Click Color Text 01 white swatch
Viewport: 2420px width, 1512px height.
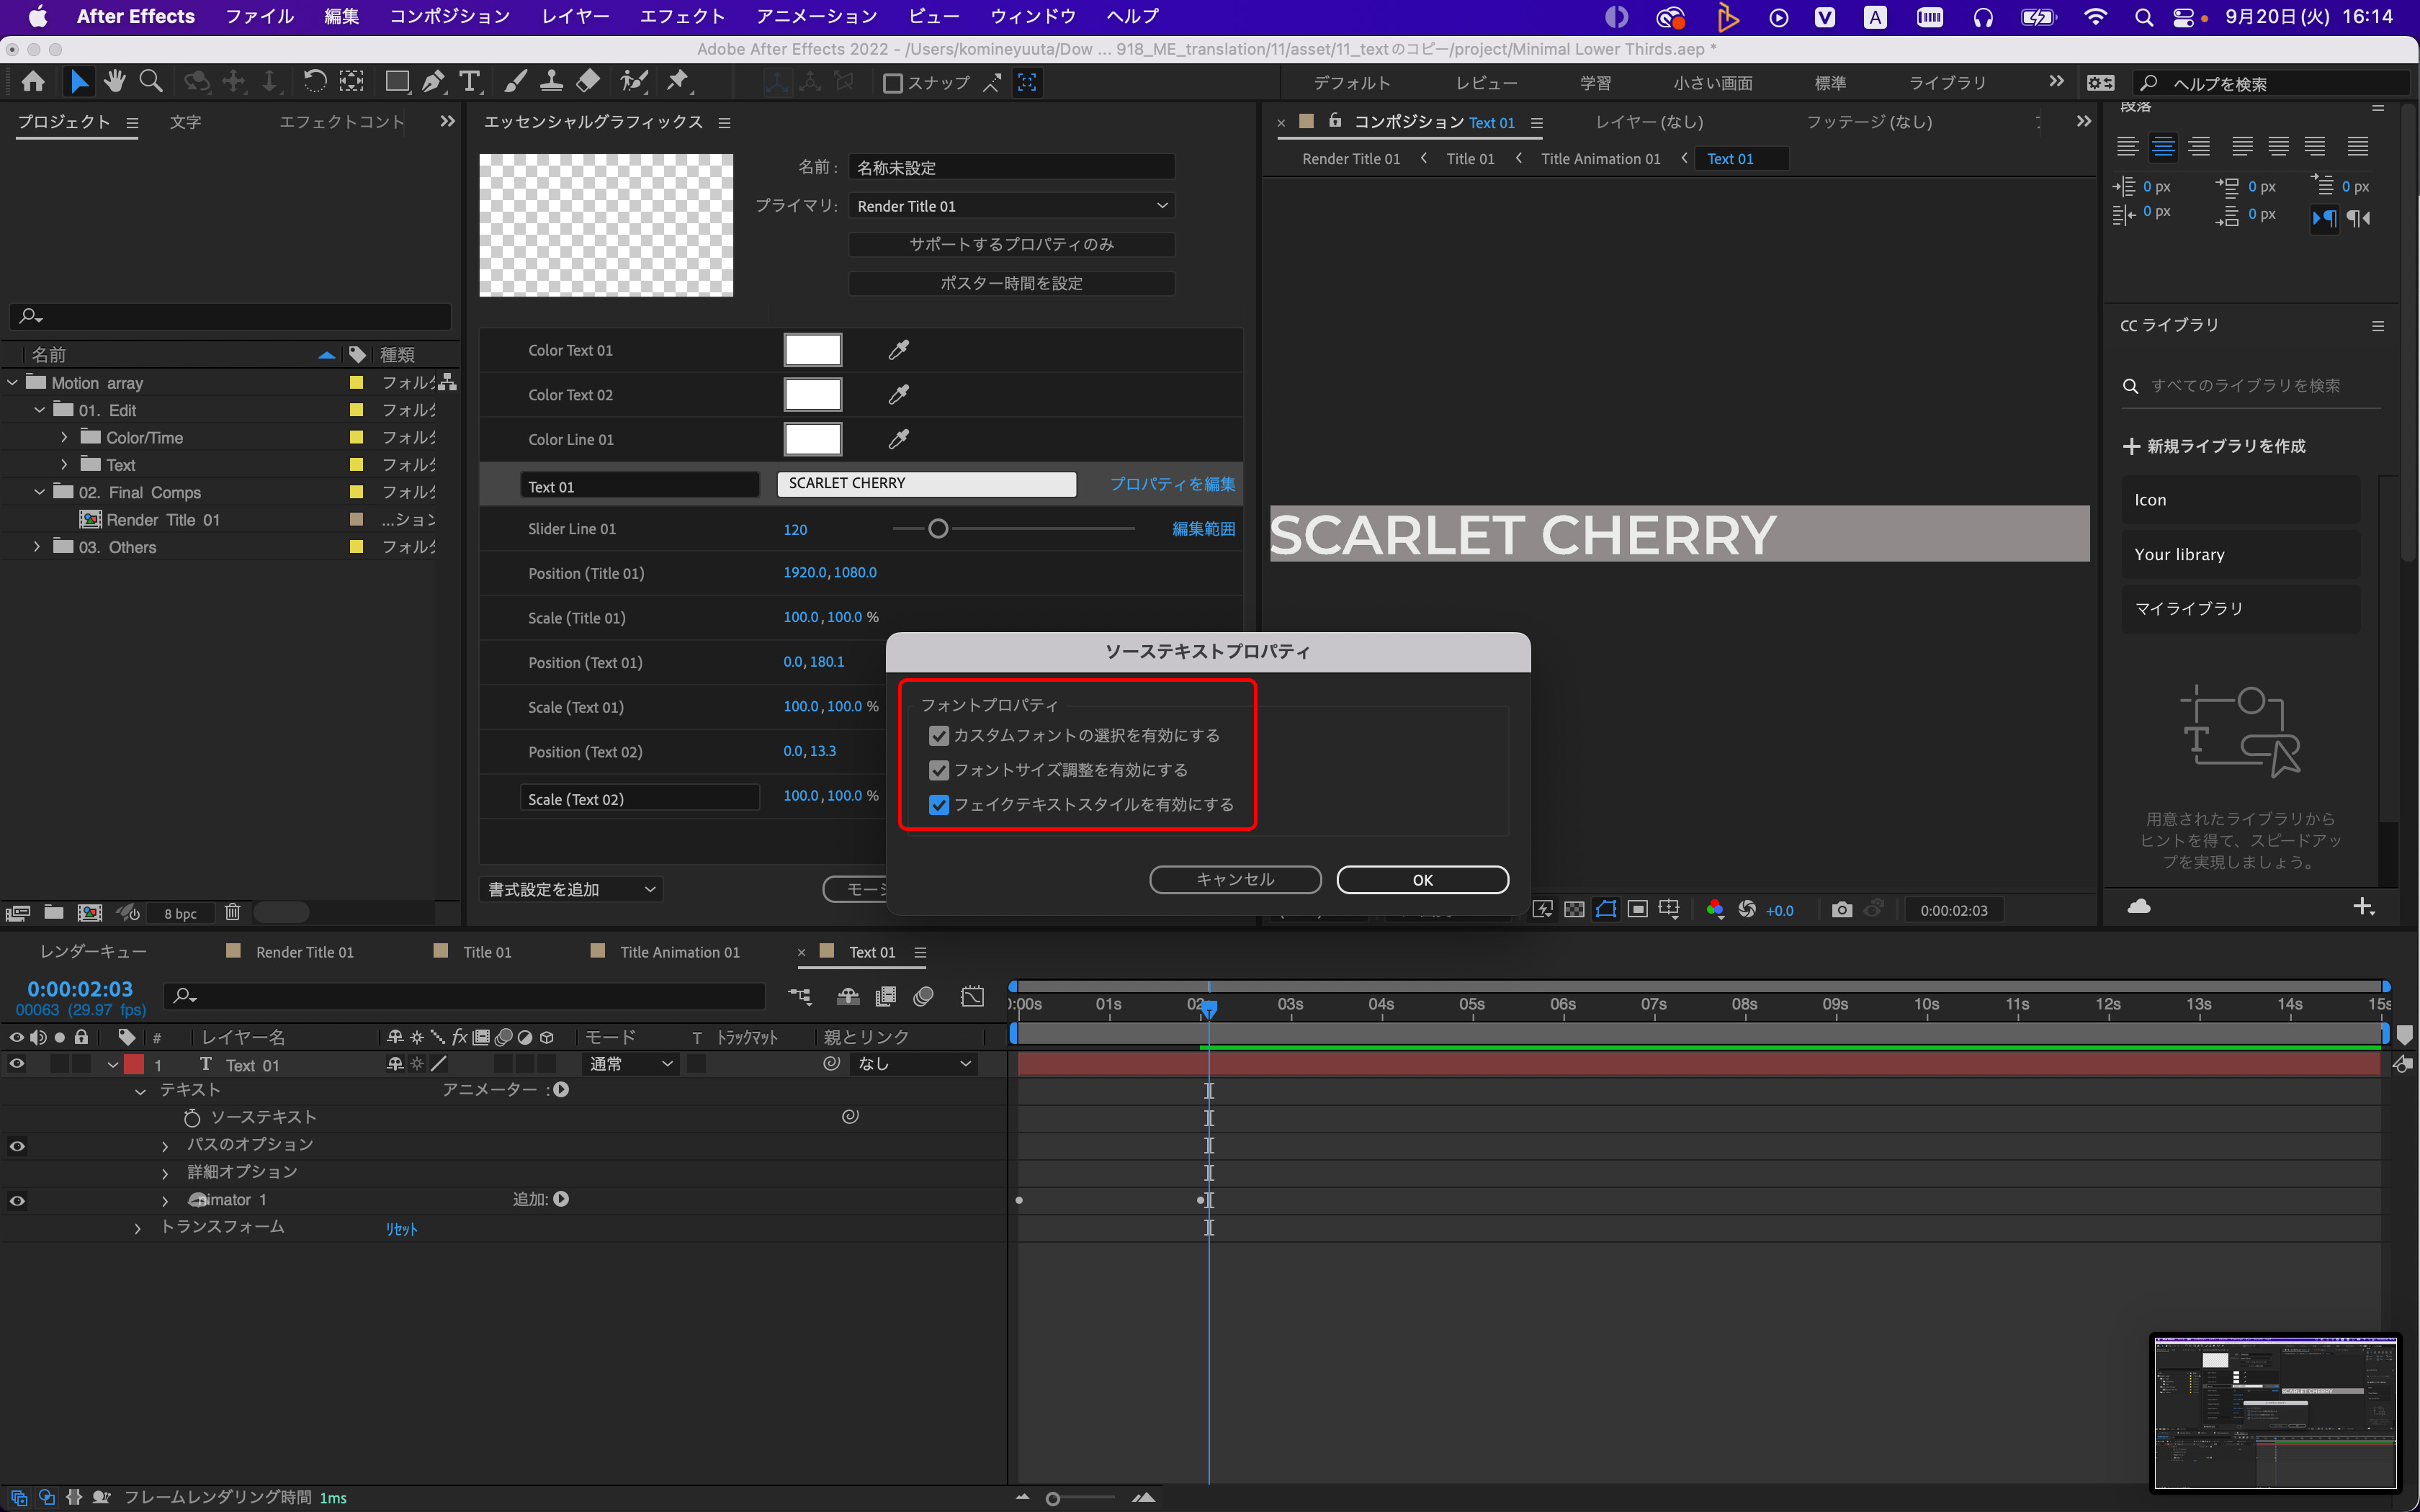(x=812, y=350)
